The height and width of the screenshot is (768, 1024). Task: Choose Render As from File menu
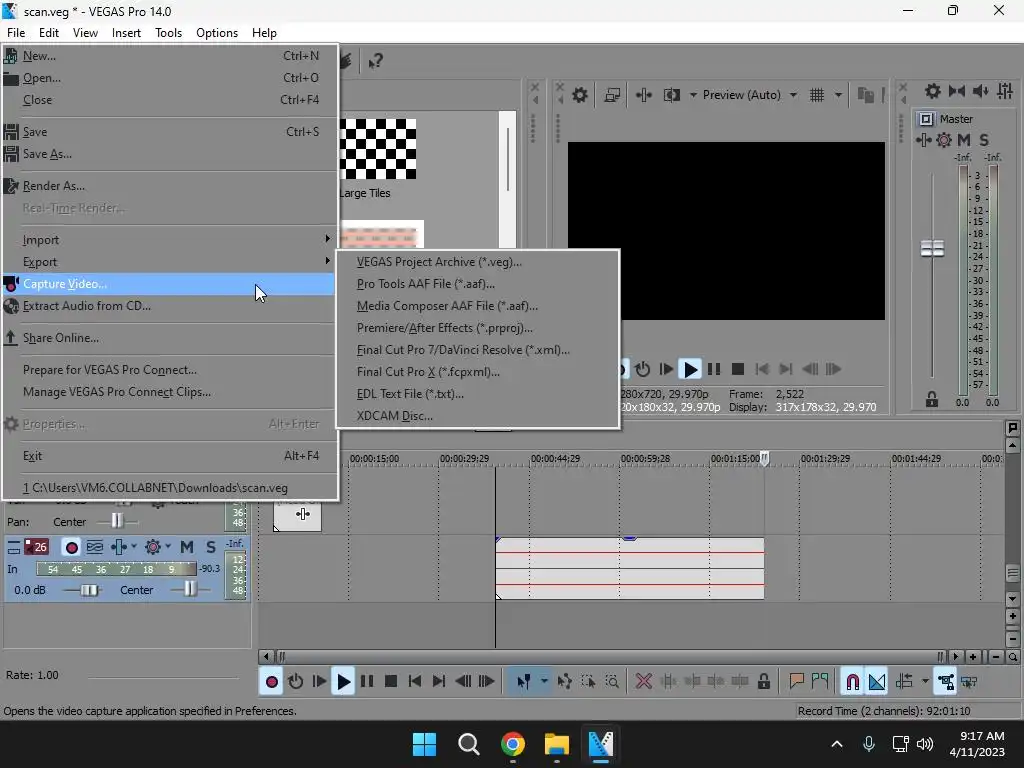170,186
